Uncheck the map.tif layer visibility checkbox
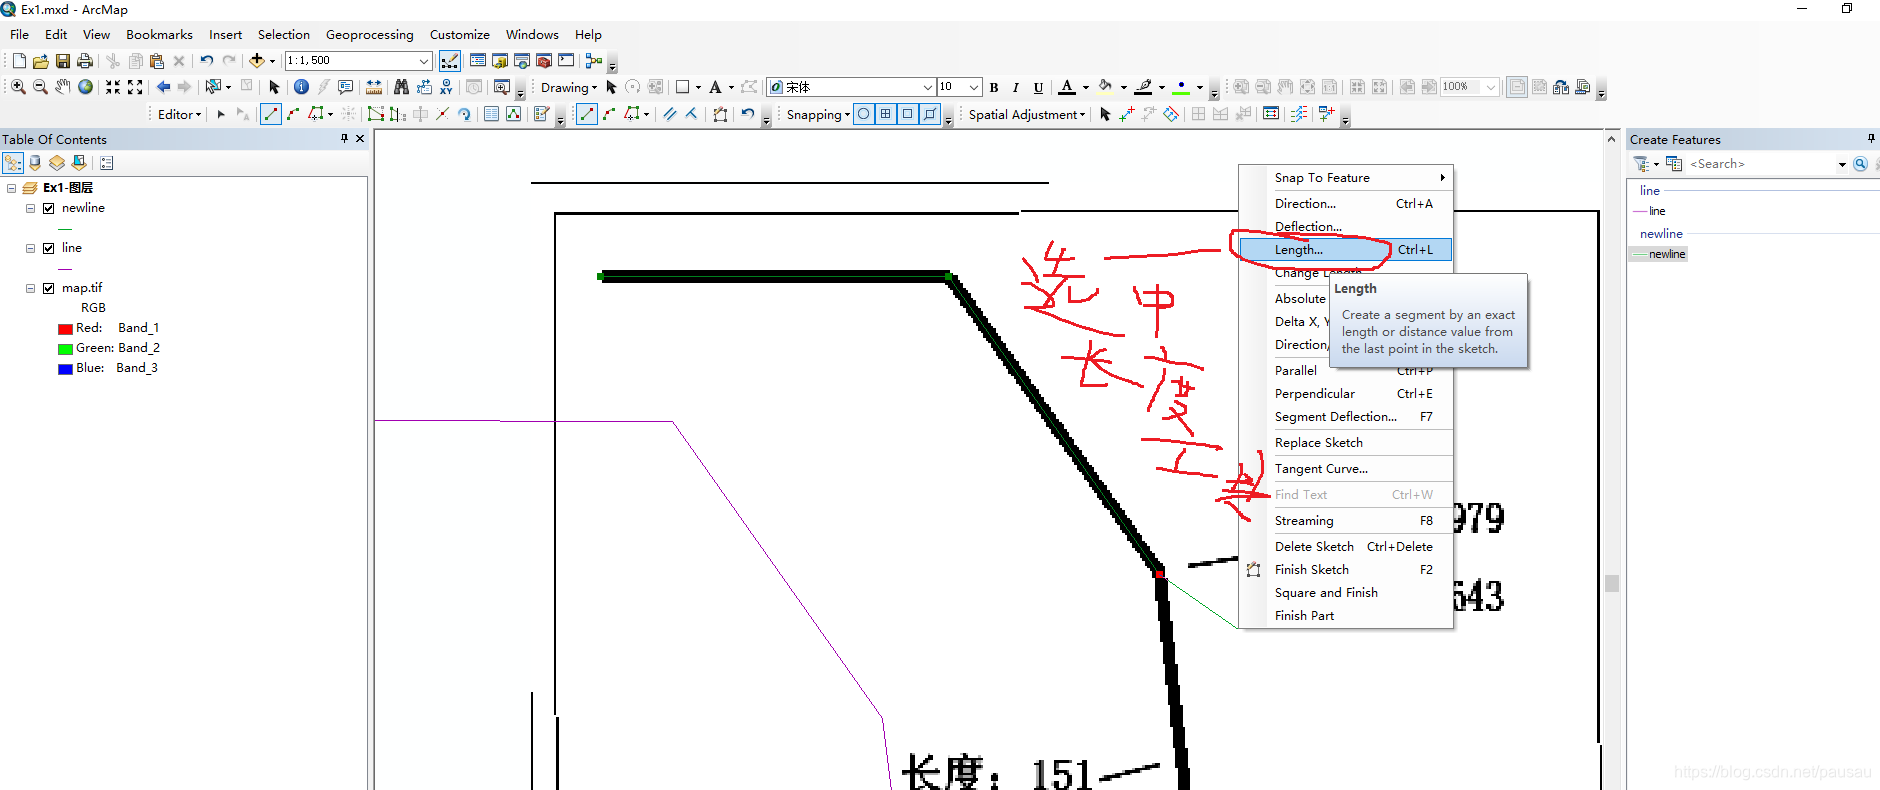Viewport: 1880px width, 790px height. click(x=48, y=288)
